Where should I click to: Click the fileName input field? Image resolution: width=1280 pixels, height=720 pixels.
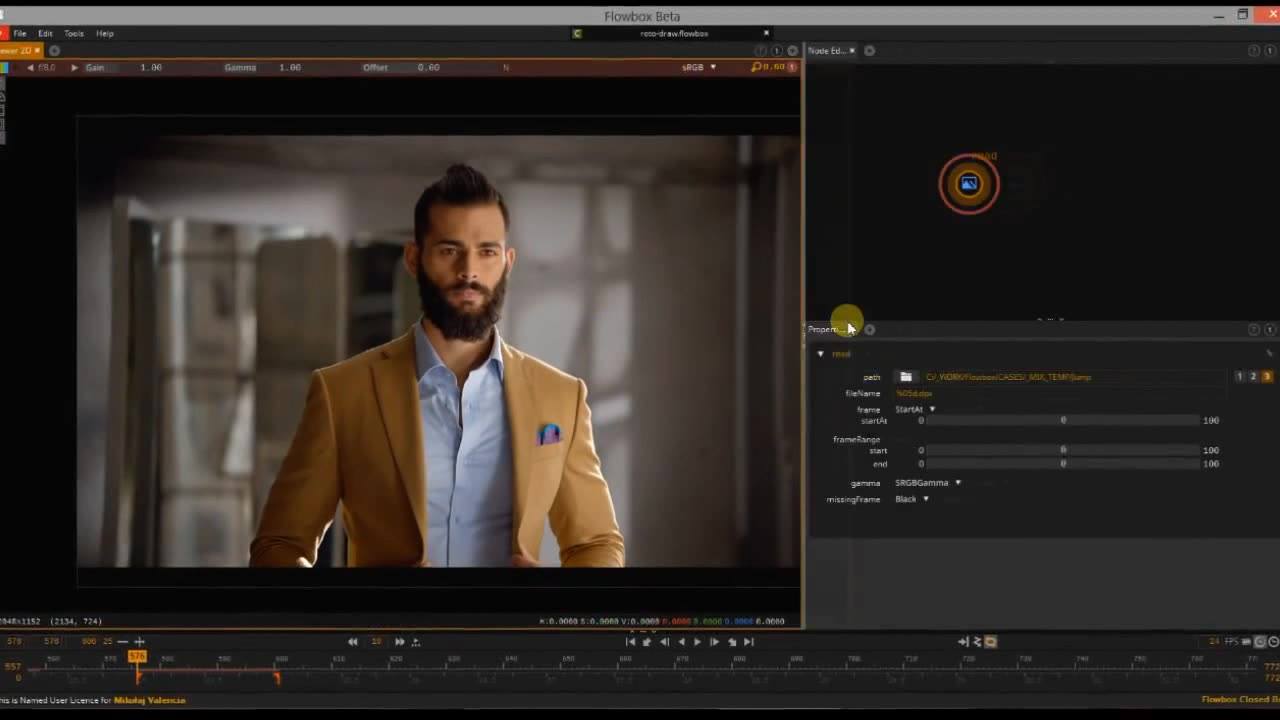pos(1060,394)
